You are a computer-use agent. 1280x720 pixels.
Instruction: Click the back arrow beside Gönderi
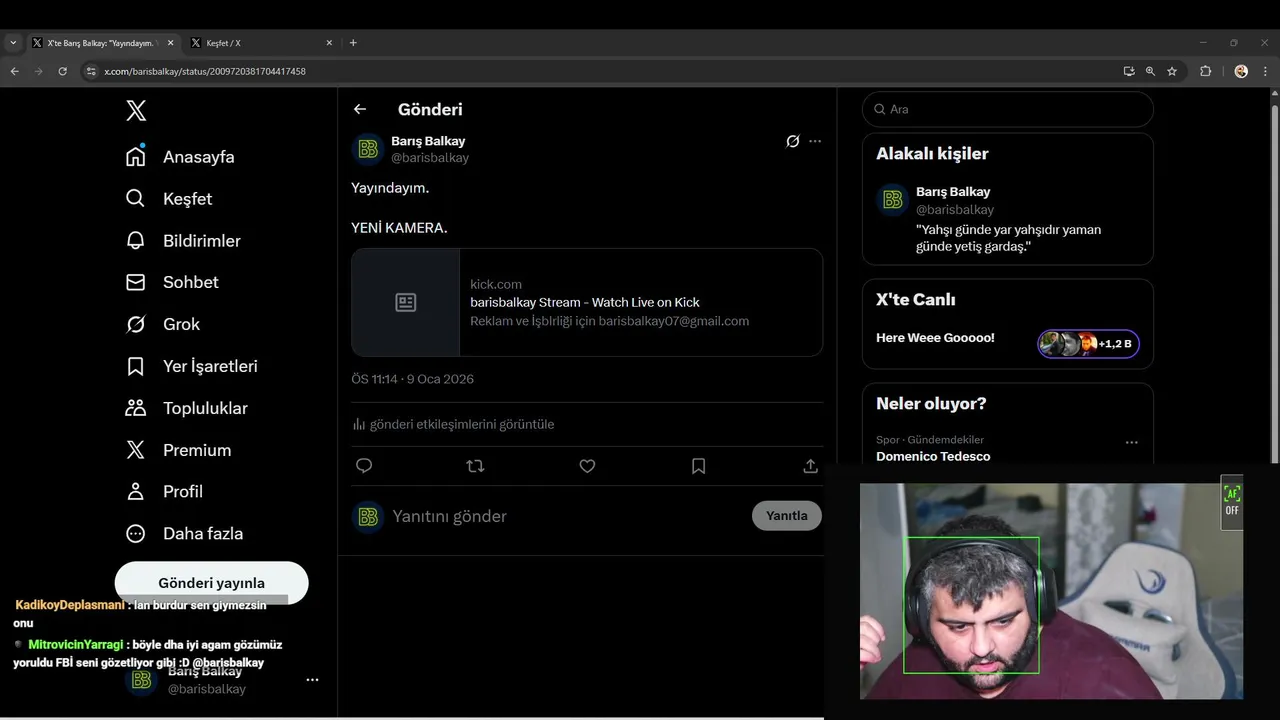point(360,109)
